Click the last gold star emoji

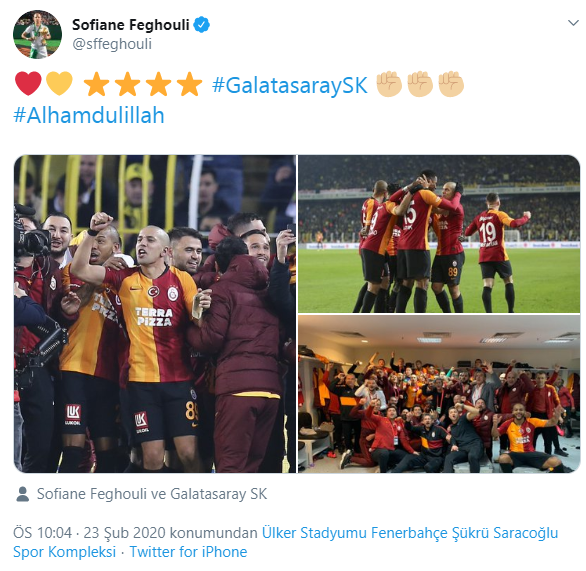(190, 84)
